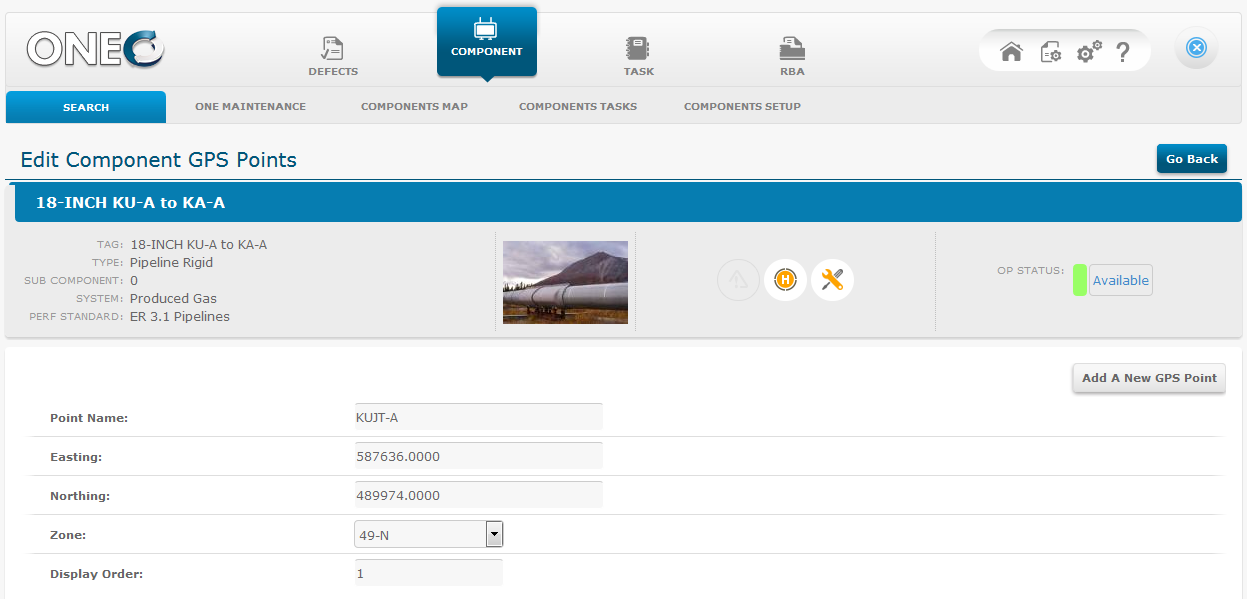Open the Components Tasks tab

tap(578, 107)
